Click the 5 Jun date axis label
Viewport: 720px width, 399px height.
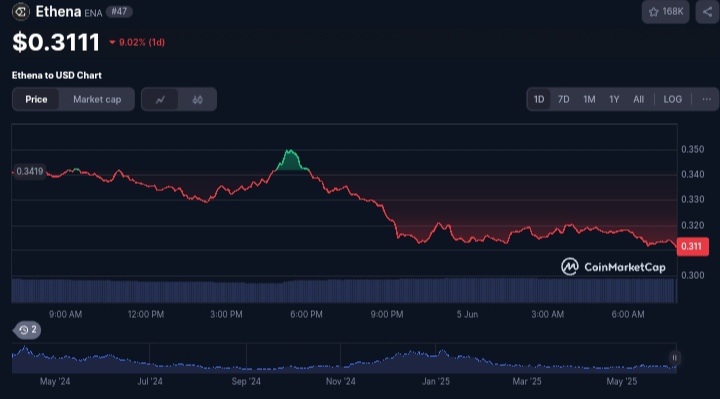[467, 315]
